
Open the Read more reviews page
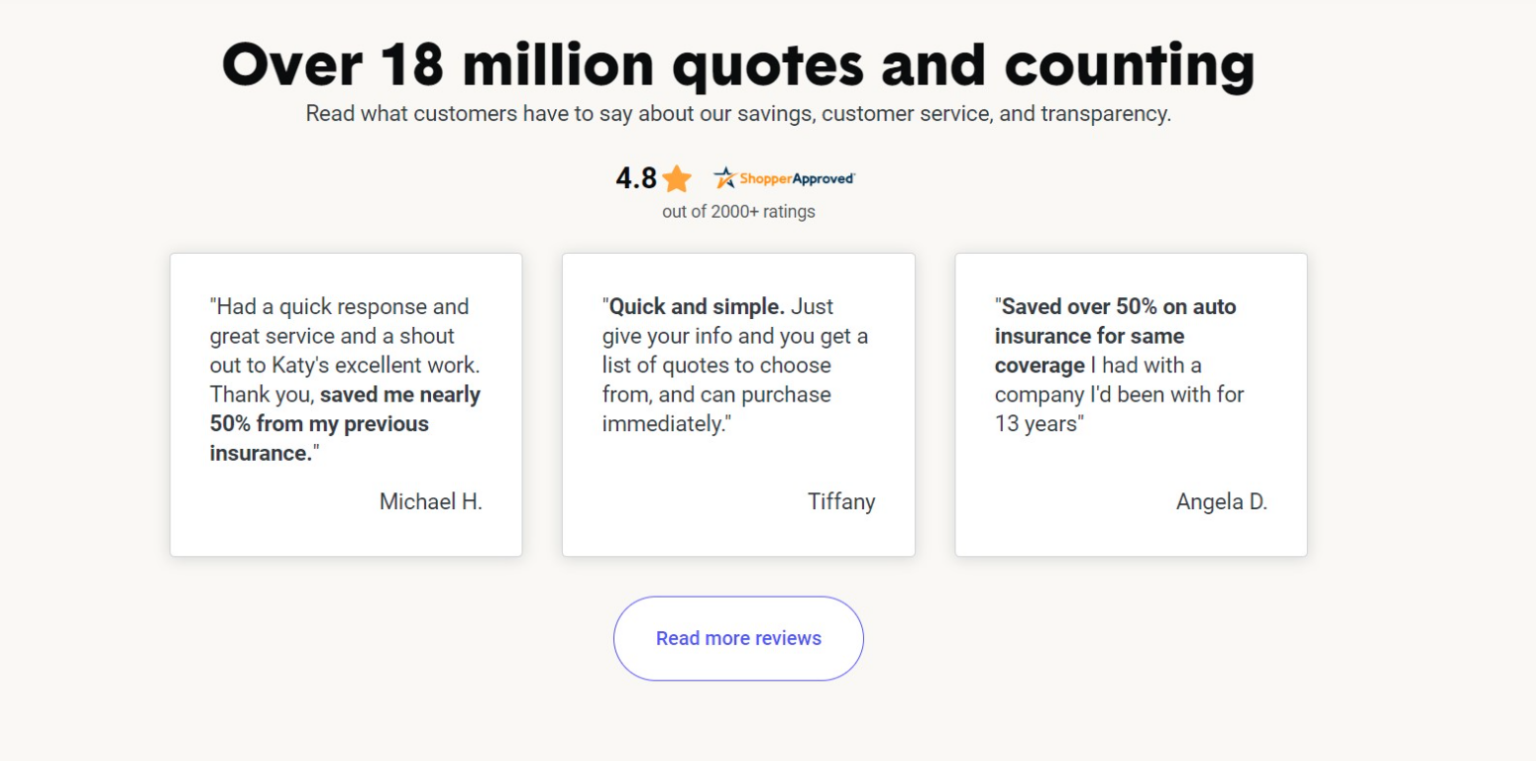(737, 638)
